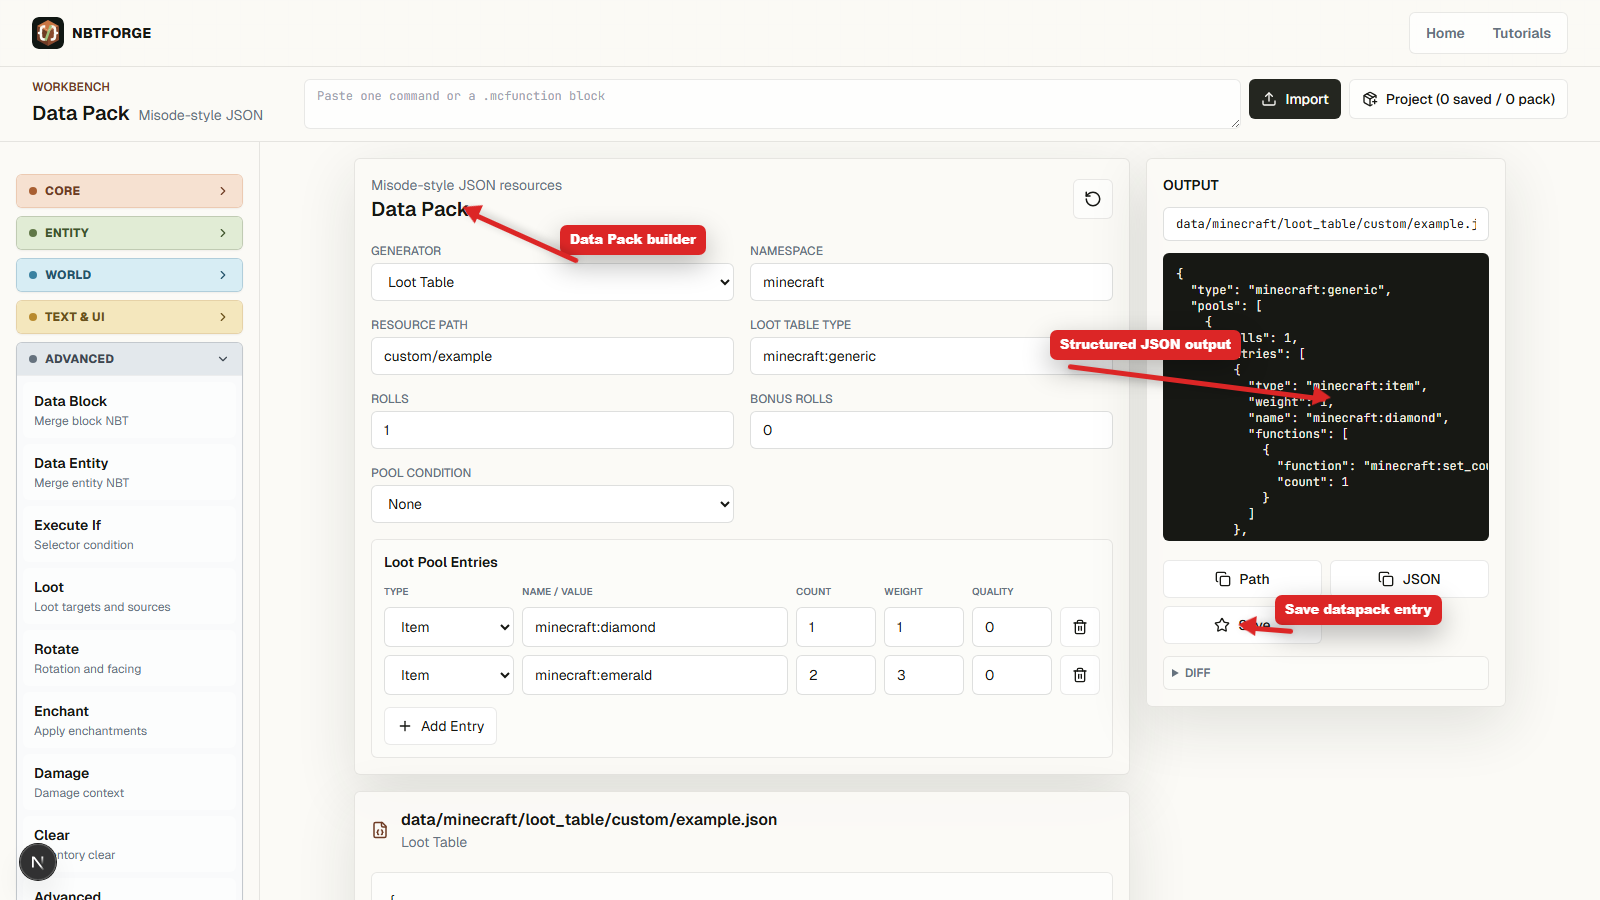Click the weight field for diamond entry
The image size is (1600, 900).
[x=924, y=627]
